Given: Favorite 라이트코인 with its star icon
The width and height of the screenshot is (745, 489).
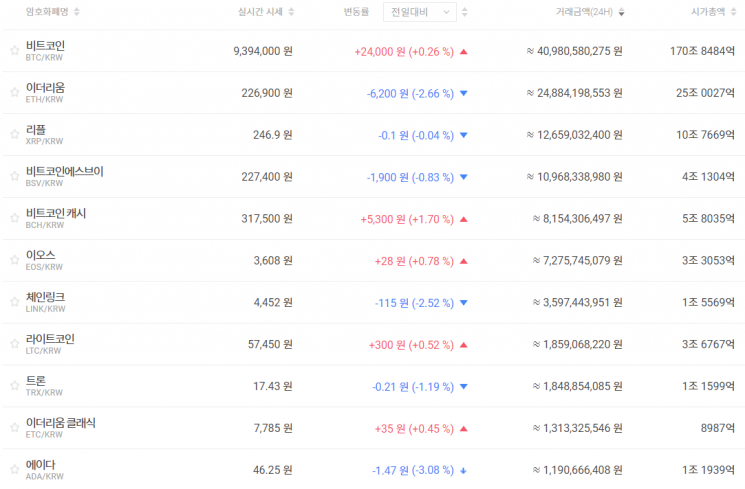Looking at the screenshot, I should [15, 344].
